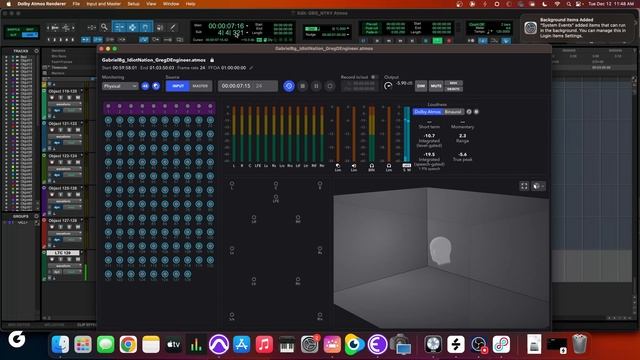Click the output level knob icon
Image resolution: width=640 pixels, height=360 pixels.
click(x=388, y=86)
